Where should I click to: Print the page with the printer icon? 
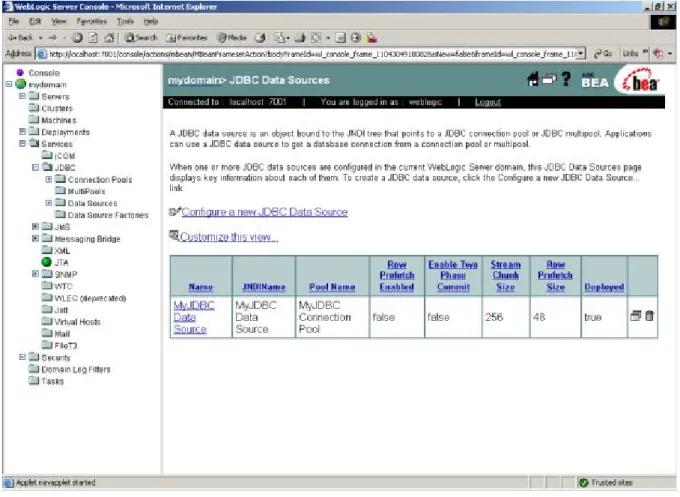(300, 38)
